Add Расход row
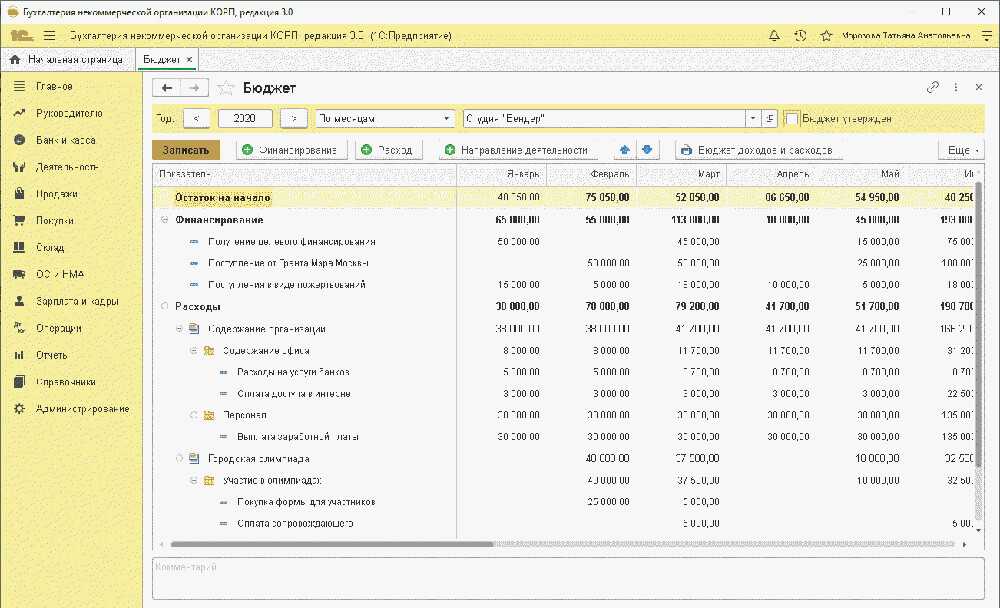 (x=388, y=150)
